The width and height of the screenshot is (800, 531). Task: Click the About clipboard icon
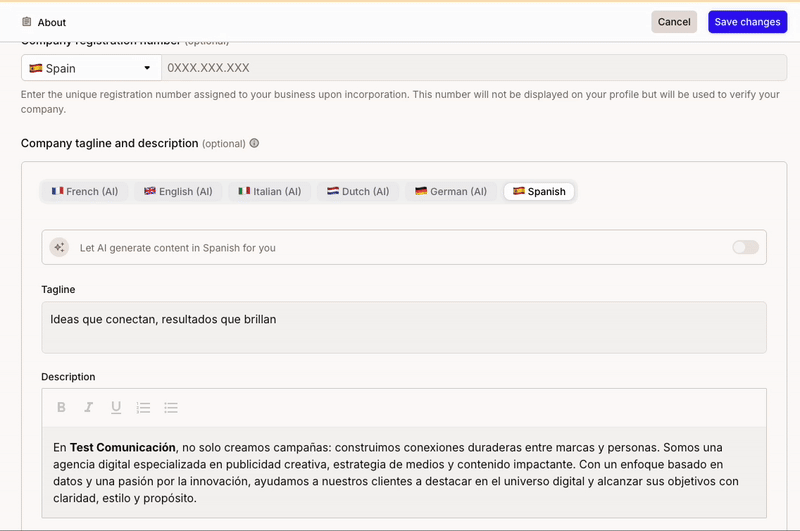tap(27, 22)
